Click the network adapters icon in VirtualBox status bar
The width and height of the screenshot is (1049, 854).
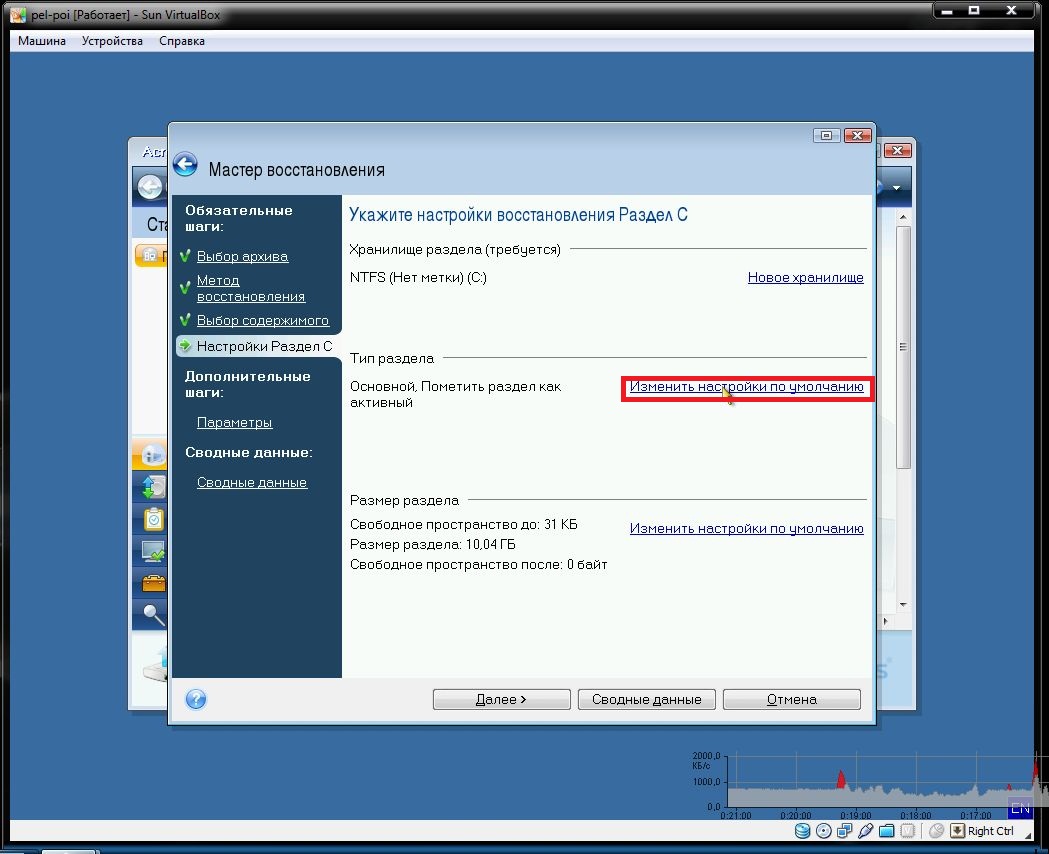[x=844, y=831]
